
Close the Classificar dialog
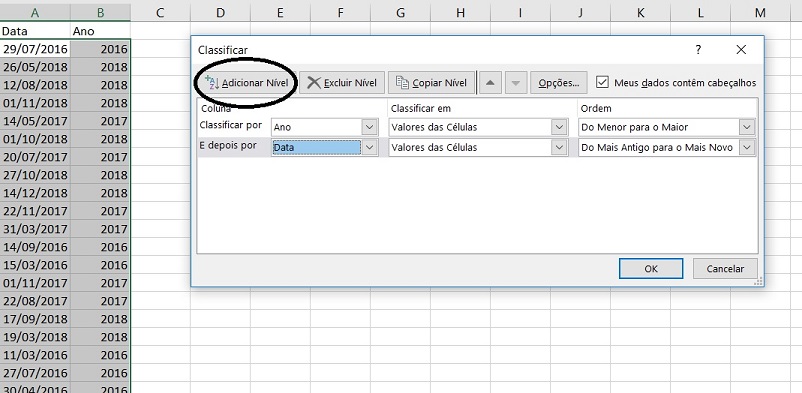[x=741, y=50]
